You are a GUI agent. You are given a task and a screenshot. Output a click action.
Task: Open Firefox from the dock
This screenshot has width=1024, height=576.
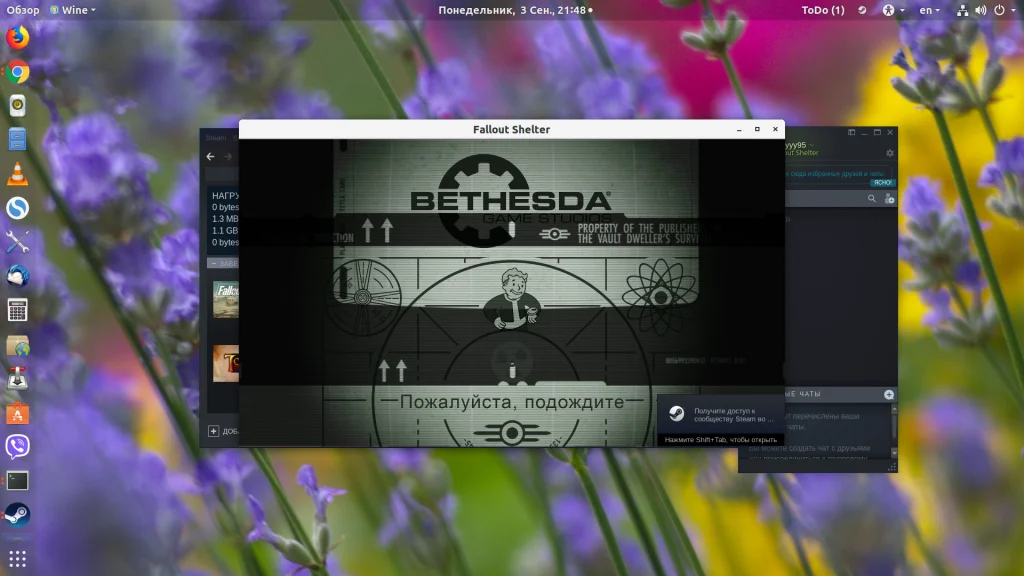tap(18, 37)
